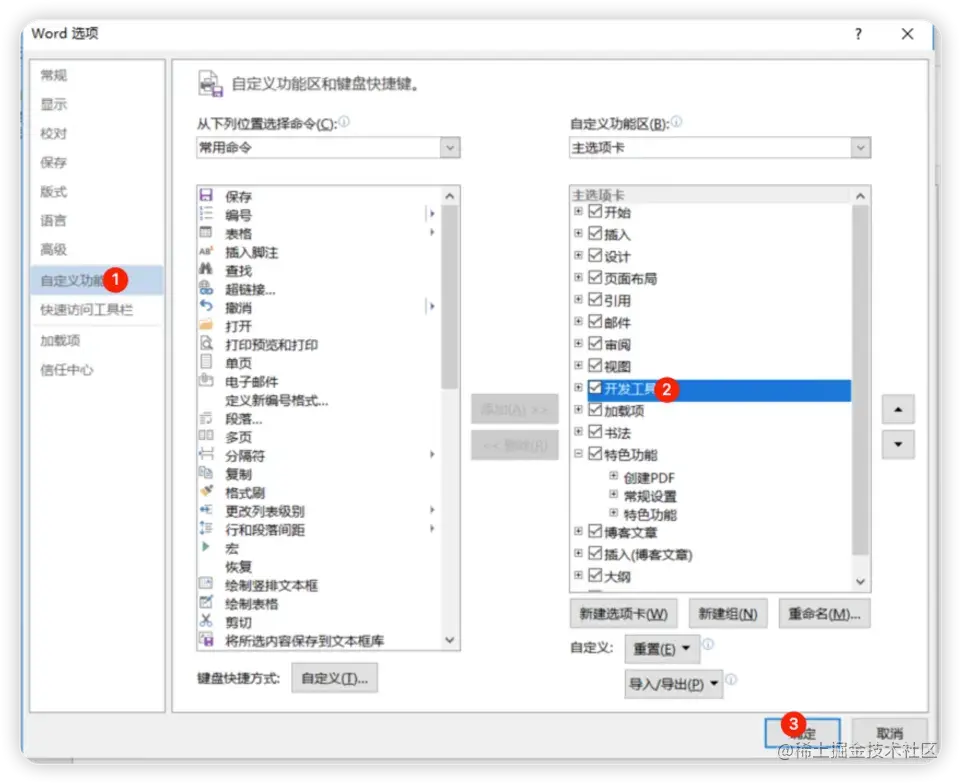Toggle the 开发工具 checkbox

(595, 388)
